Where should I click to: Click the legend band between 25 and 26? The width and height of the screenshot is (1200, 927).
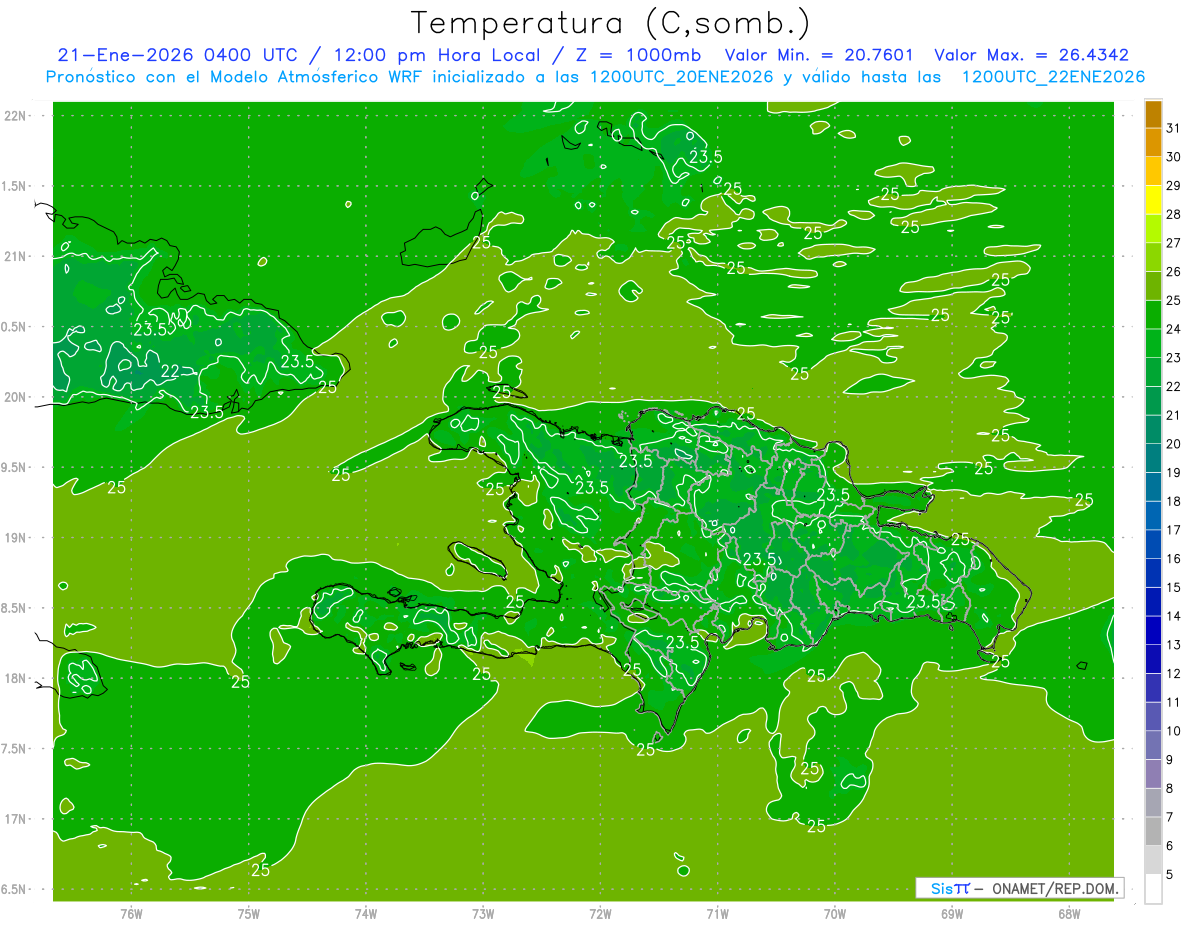click(1153, 285)
